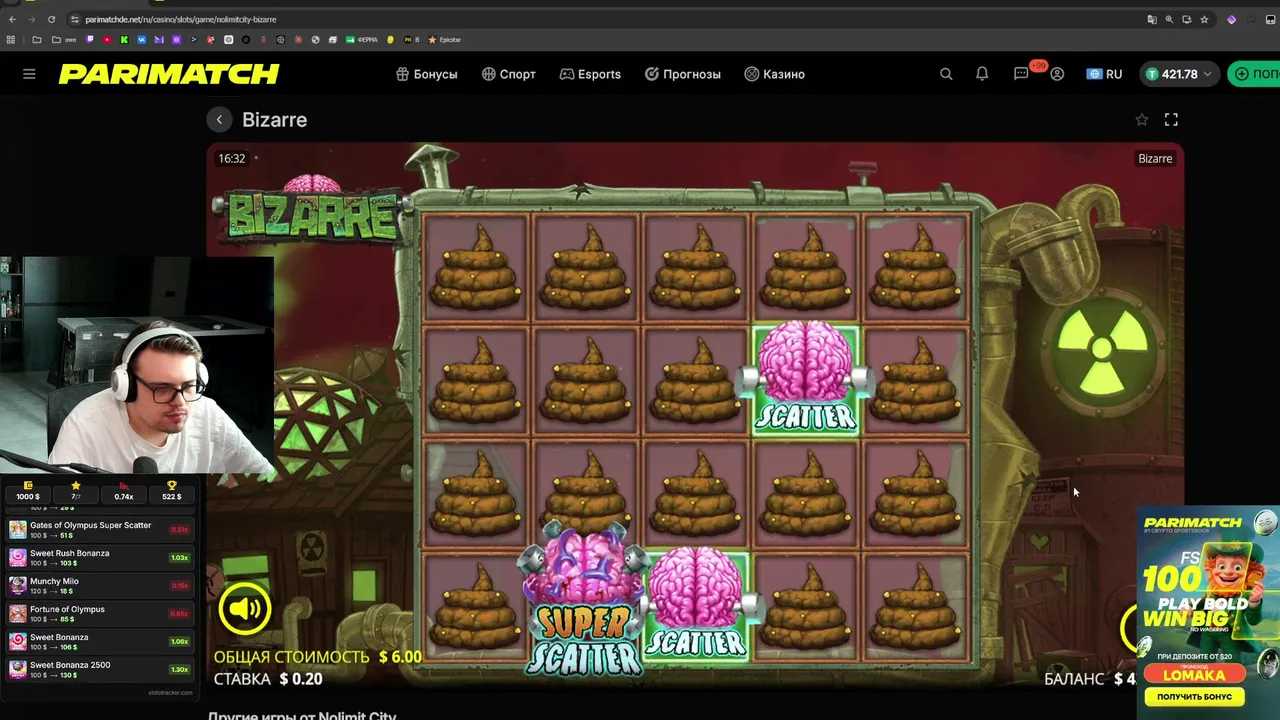Translate this page icon in address bar
The height and width of the screenshot is (720, 1280).
tap(1152, 19)
